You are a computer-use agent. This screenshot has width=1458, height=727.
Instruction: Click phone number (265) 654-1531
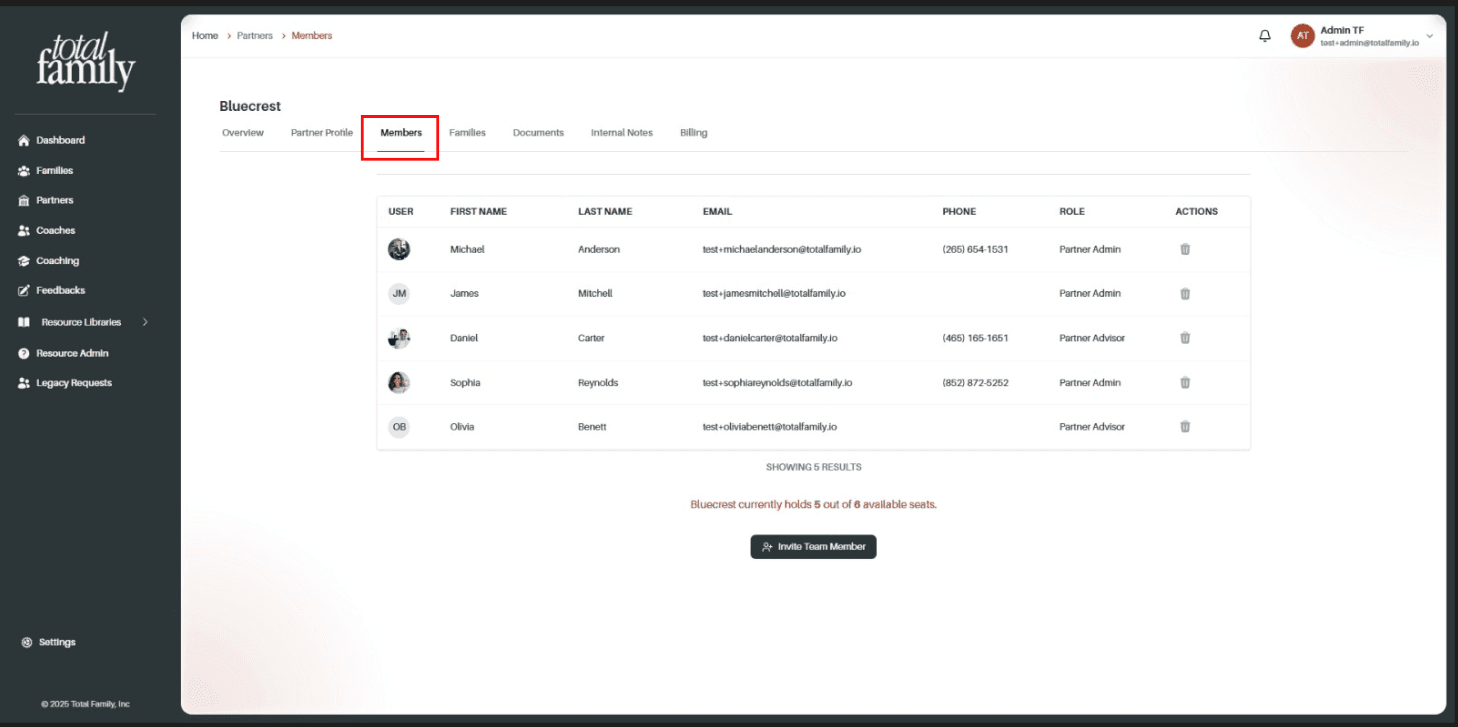point(975,249)
